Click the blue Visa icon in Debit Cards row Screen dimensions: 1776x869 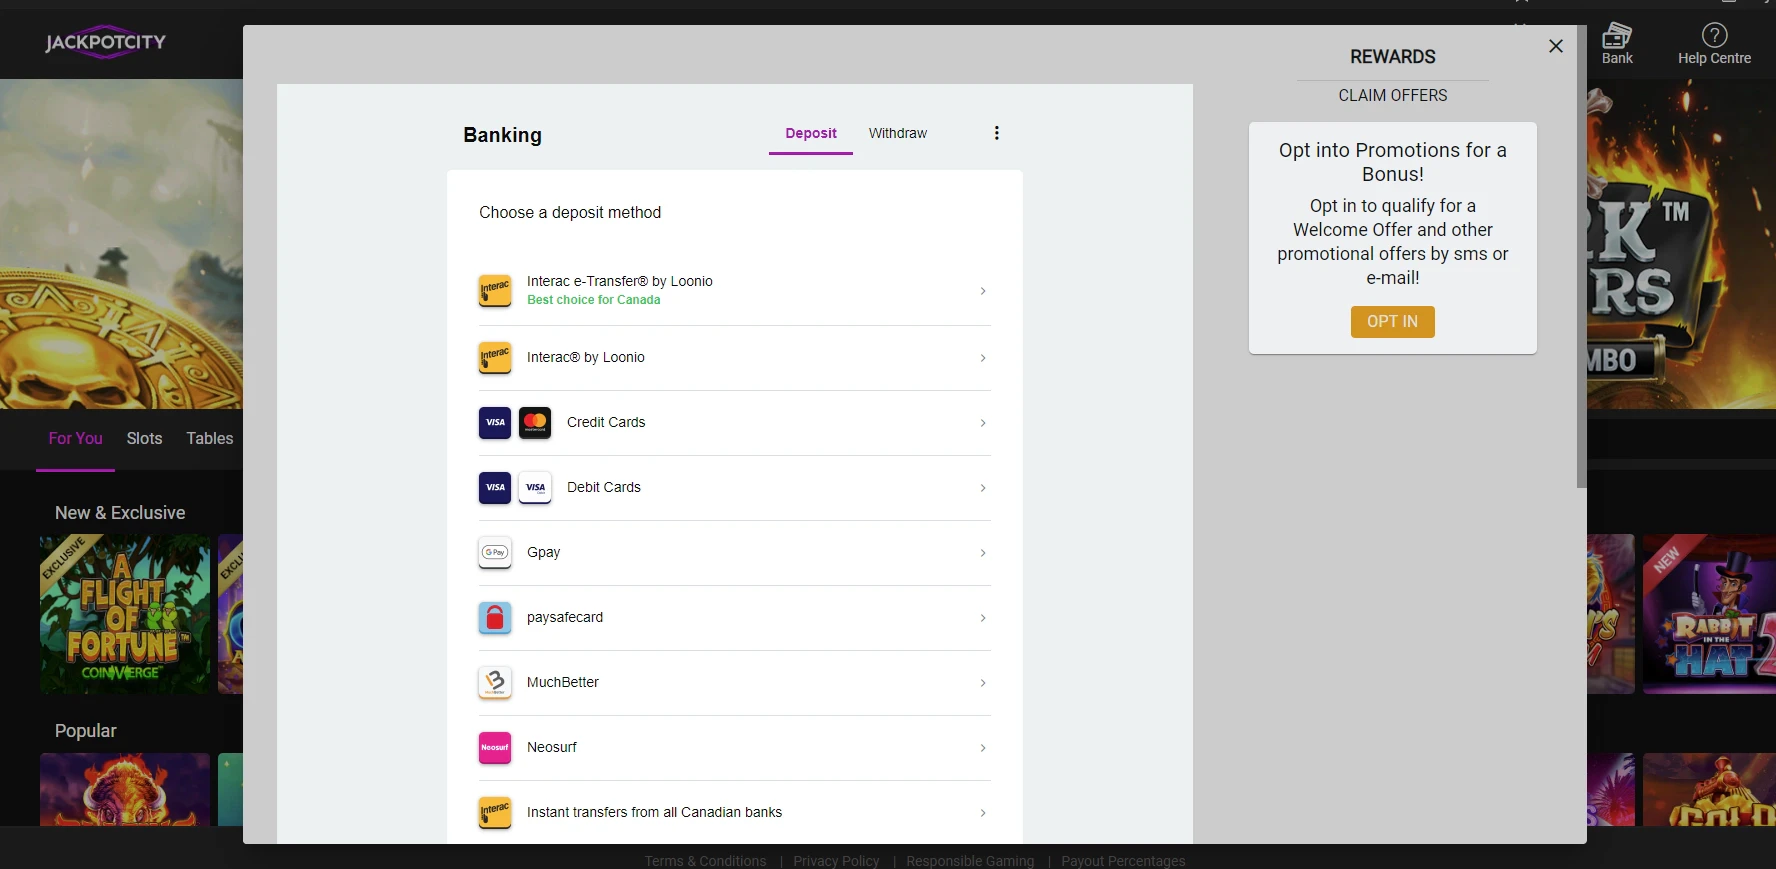tap(495, 488)
